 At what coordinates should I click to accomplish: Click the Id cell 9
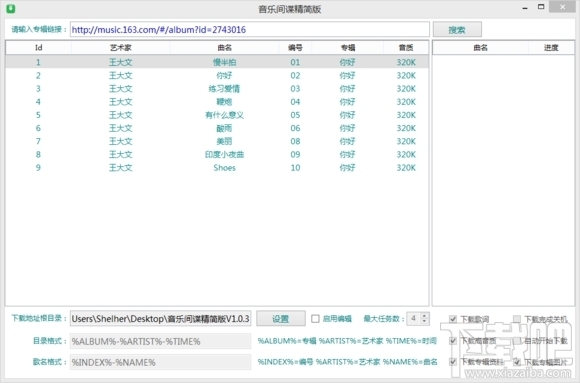tap(38, 168)
